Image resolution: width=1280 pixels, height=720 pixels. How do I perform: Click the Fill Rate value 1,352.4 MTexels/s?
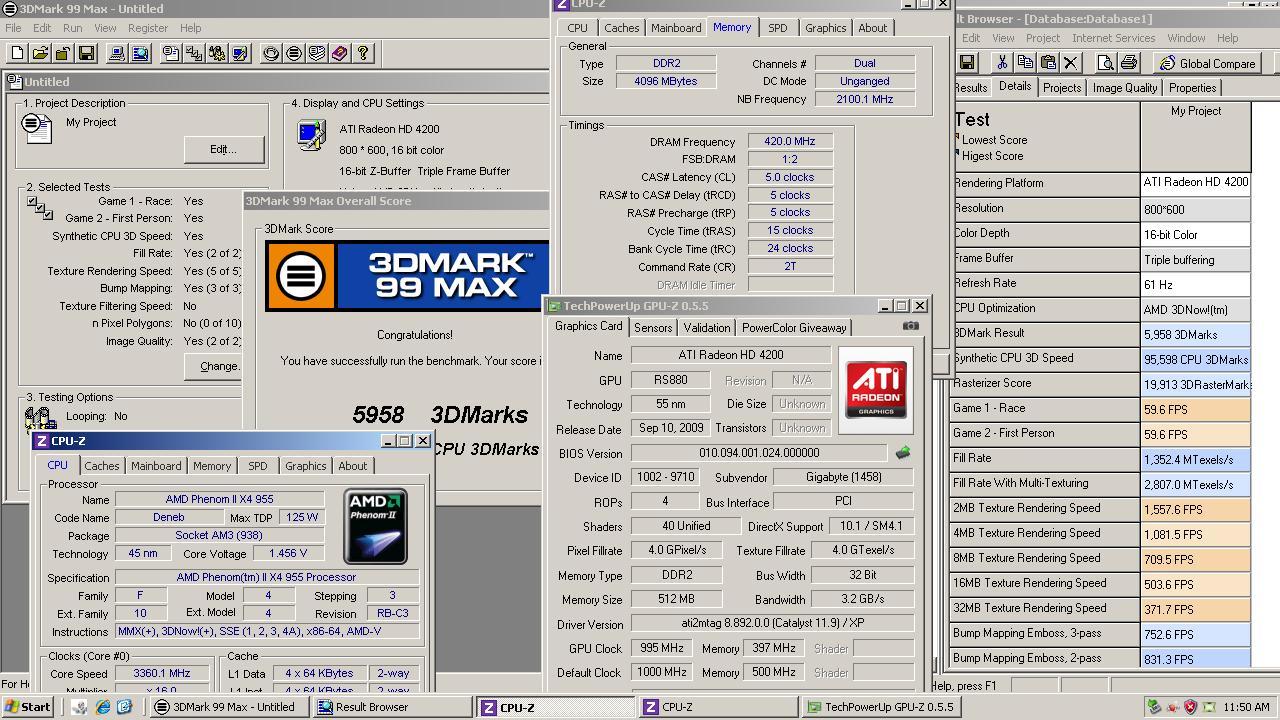(1195, 460)
